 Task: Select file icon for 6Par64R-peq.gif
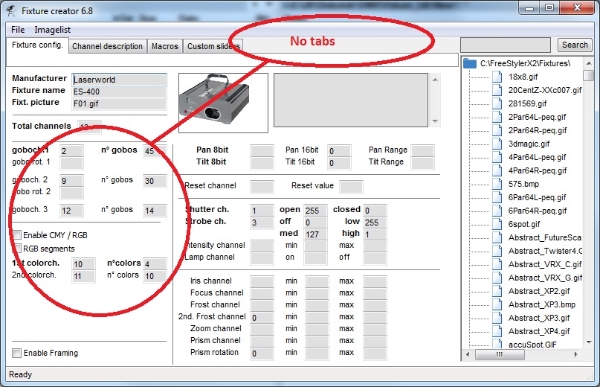[497, 211]
